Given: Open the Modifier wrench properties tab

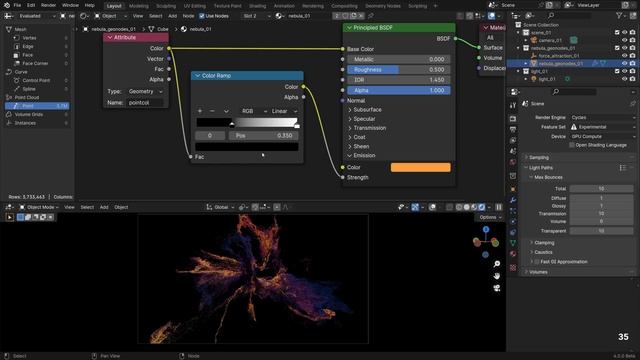Looking at the screenshot, I should [513, 200].
